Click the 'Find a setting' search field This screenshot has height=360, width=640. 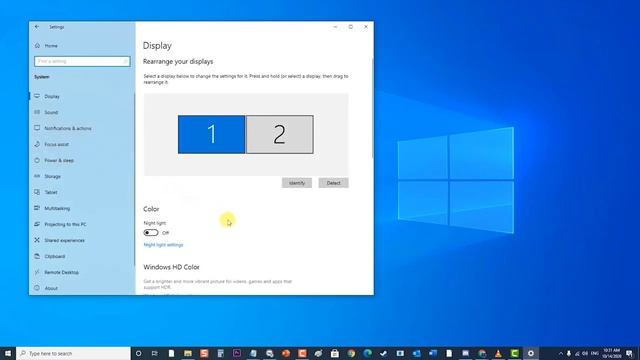point(82,61)
